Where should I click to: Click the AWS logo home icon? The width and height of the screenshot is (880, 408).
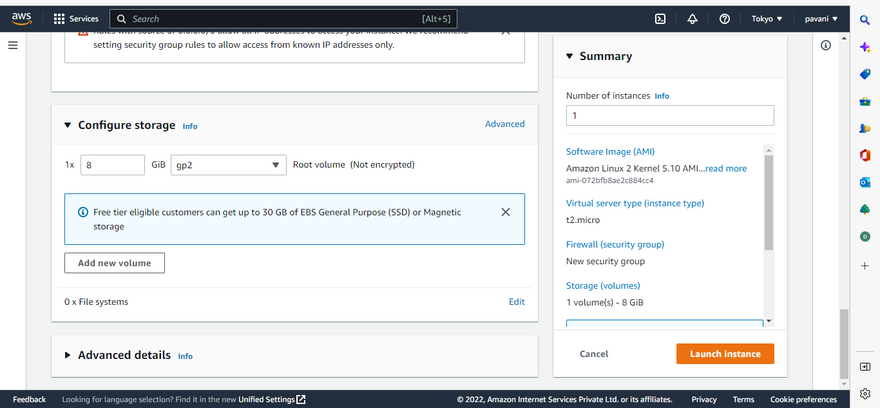click(22, 18)
